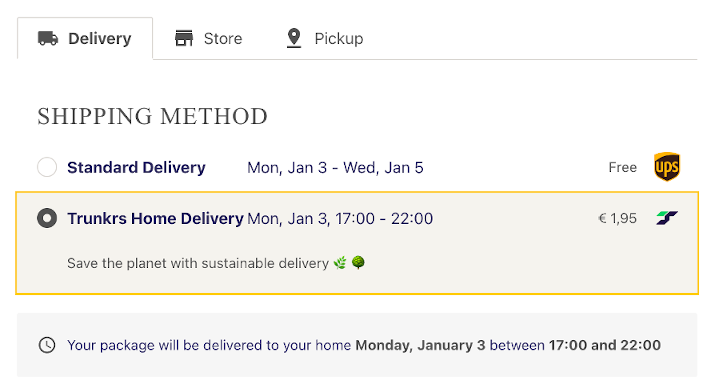Select the Standard Delivery radio button
Image resolution: width=723 pixels, height=392 pixels.
[x=47, y=167]
